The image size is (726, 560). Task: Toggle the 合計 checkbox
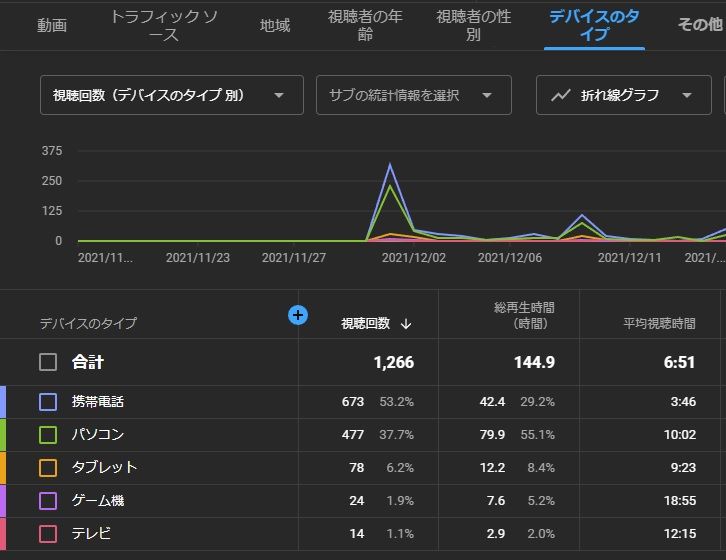48,362
